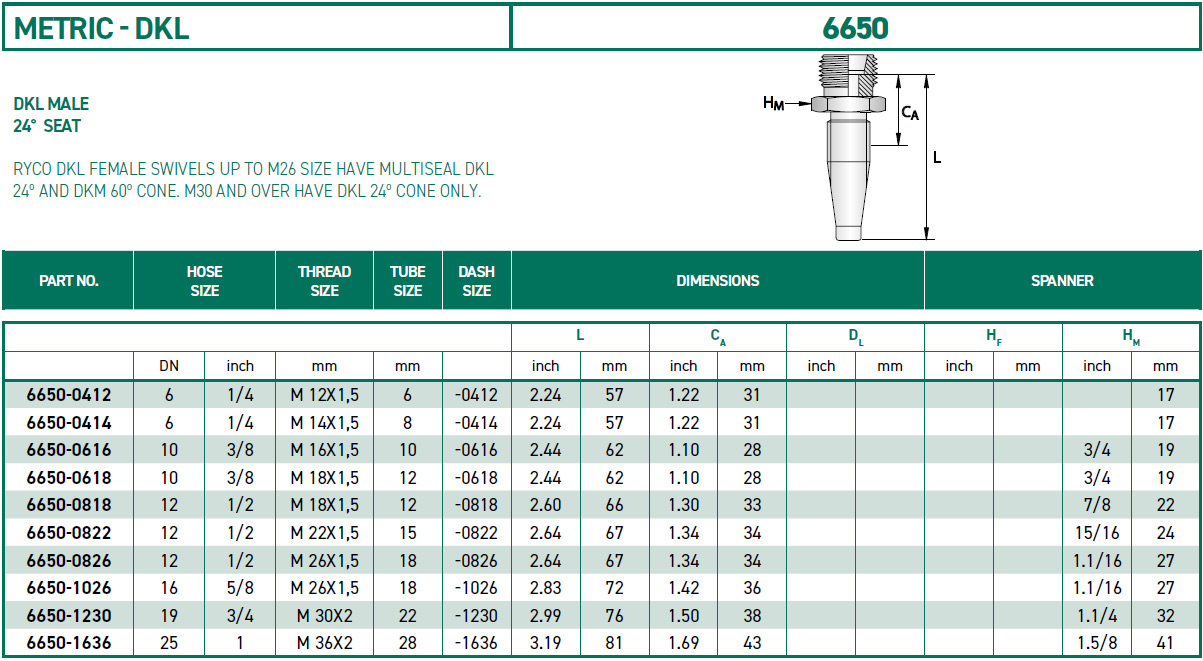Click CA inch value 1.69
This screenshot has height=661, width=1203.
pyautogui.click(x=683, y=643)
